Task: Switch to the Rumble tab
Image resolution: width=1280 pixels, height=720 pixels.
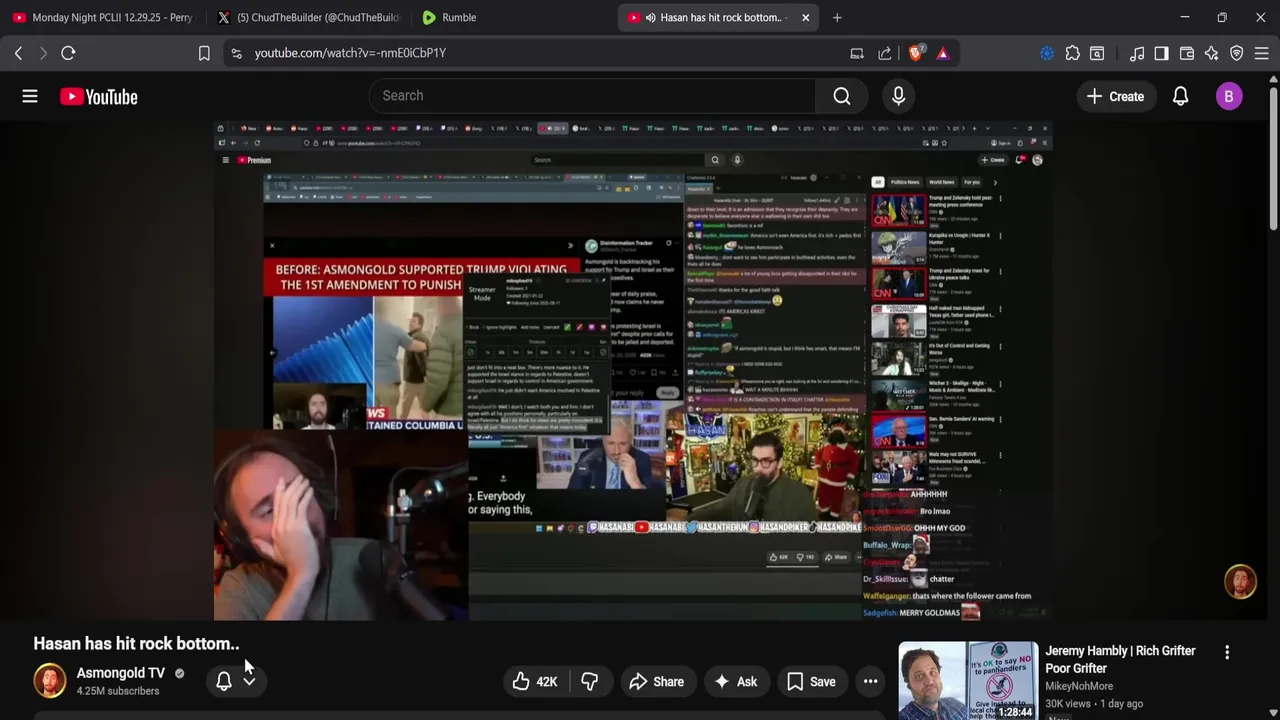Action: [x=513, y=17]
